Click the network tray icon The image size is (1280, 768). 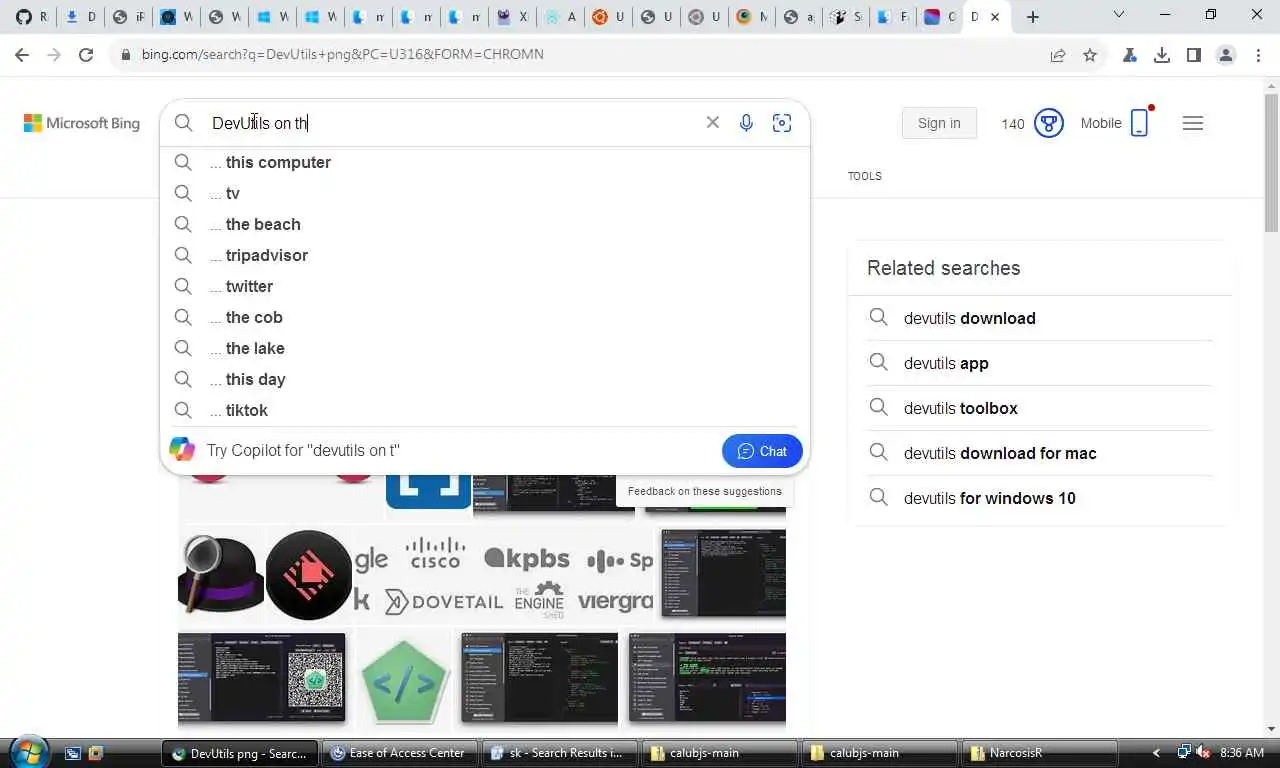point(1184,753)
